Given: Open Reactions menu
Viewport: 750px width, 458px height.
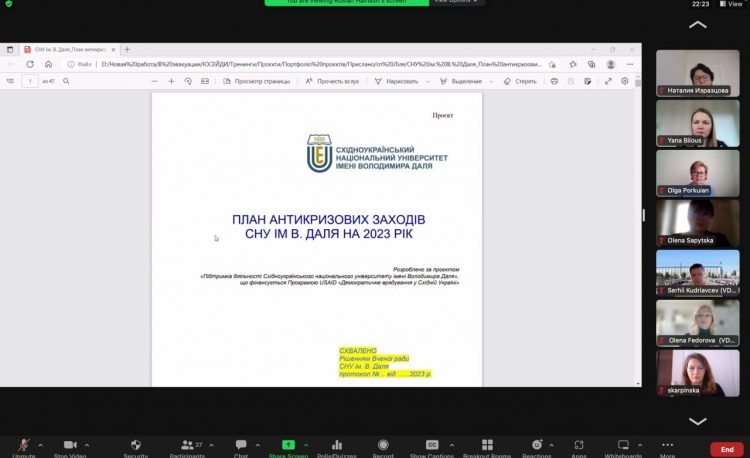Looking at the screenshot, I should point(537,448).
